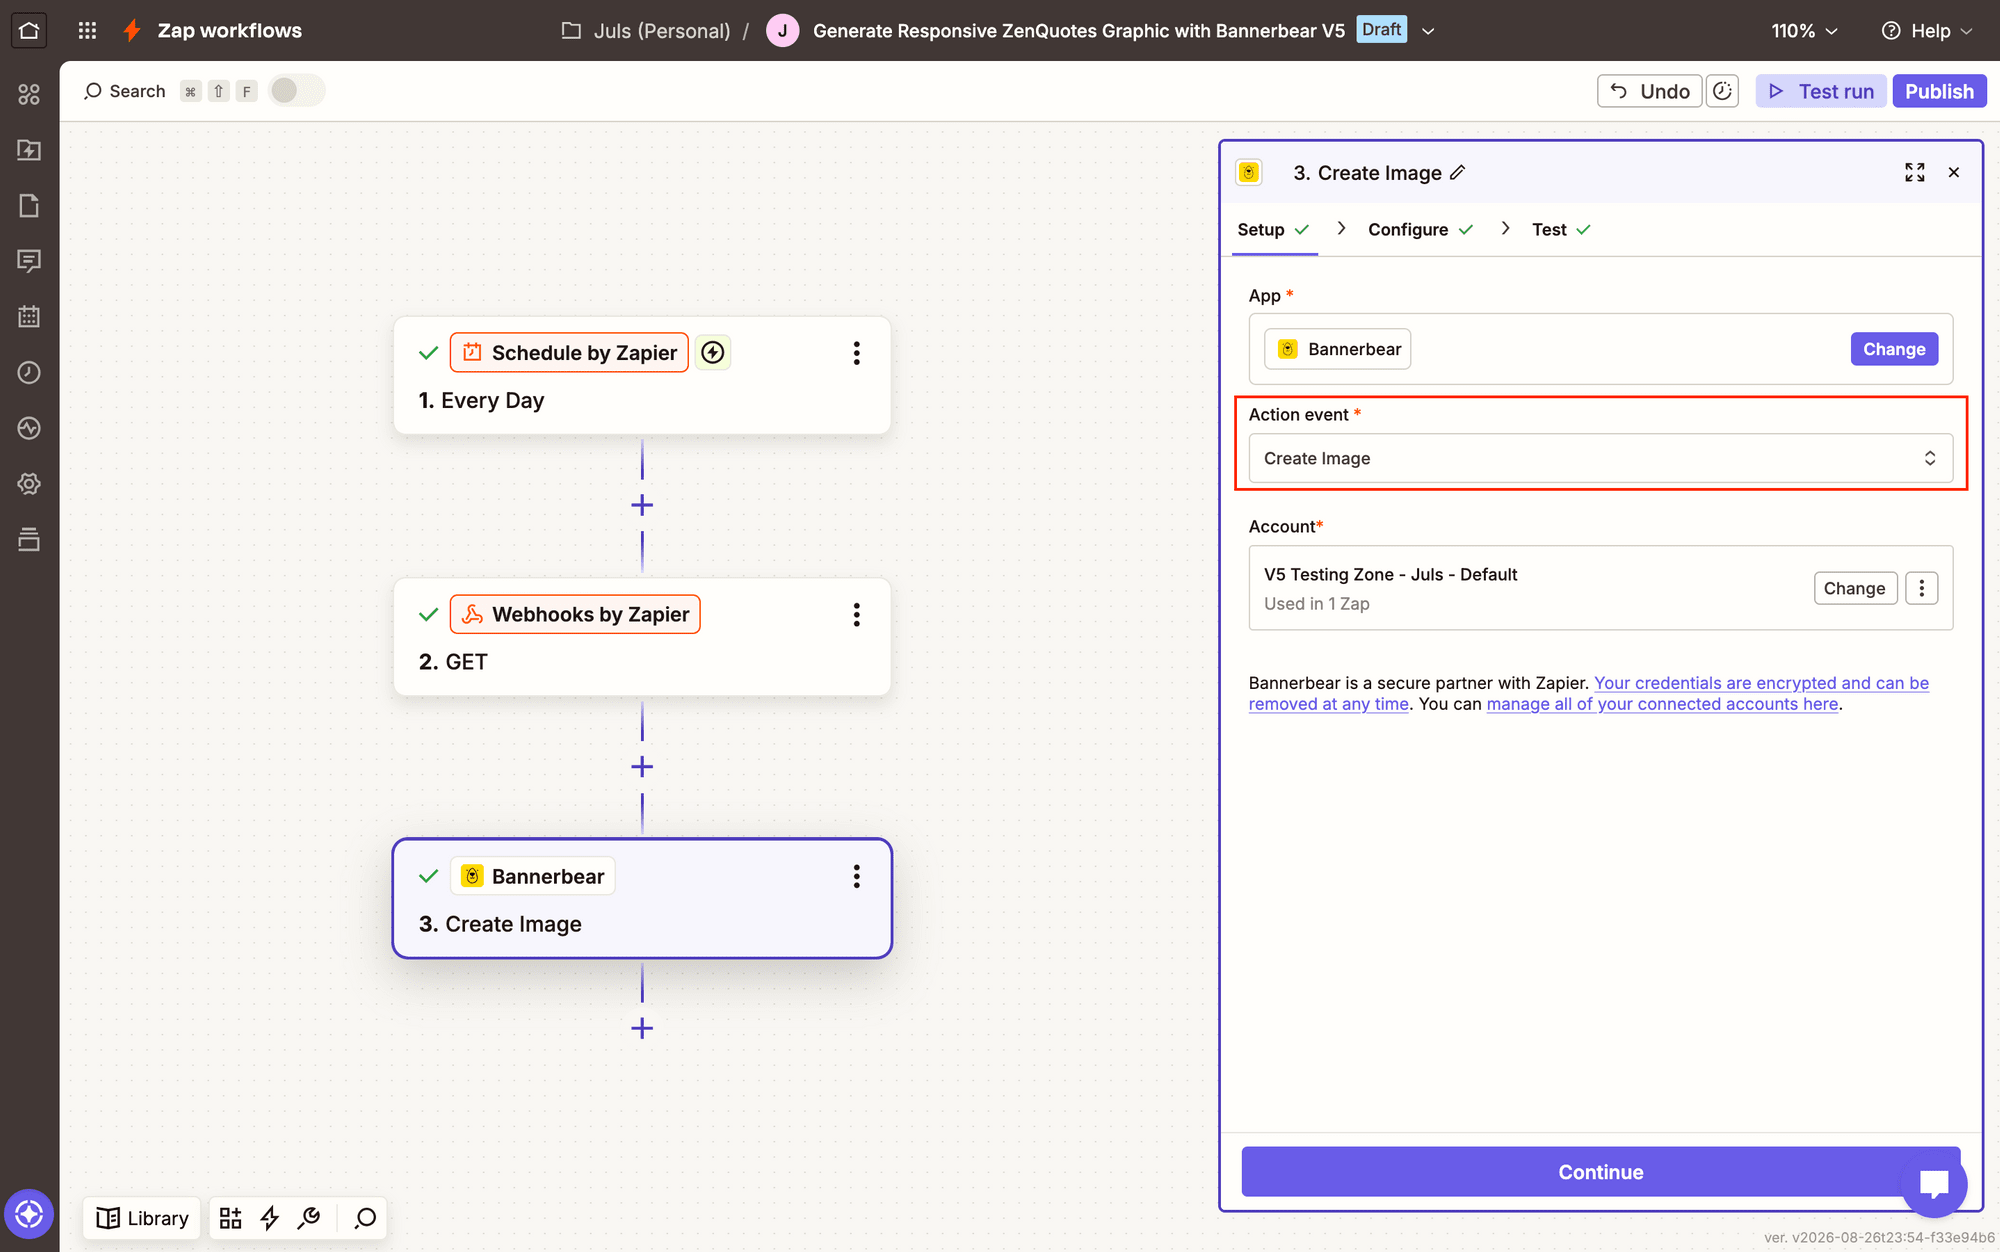
Task: Expand the Zap title Draft chevron
Action: [x=1428, y=31]
